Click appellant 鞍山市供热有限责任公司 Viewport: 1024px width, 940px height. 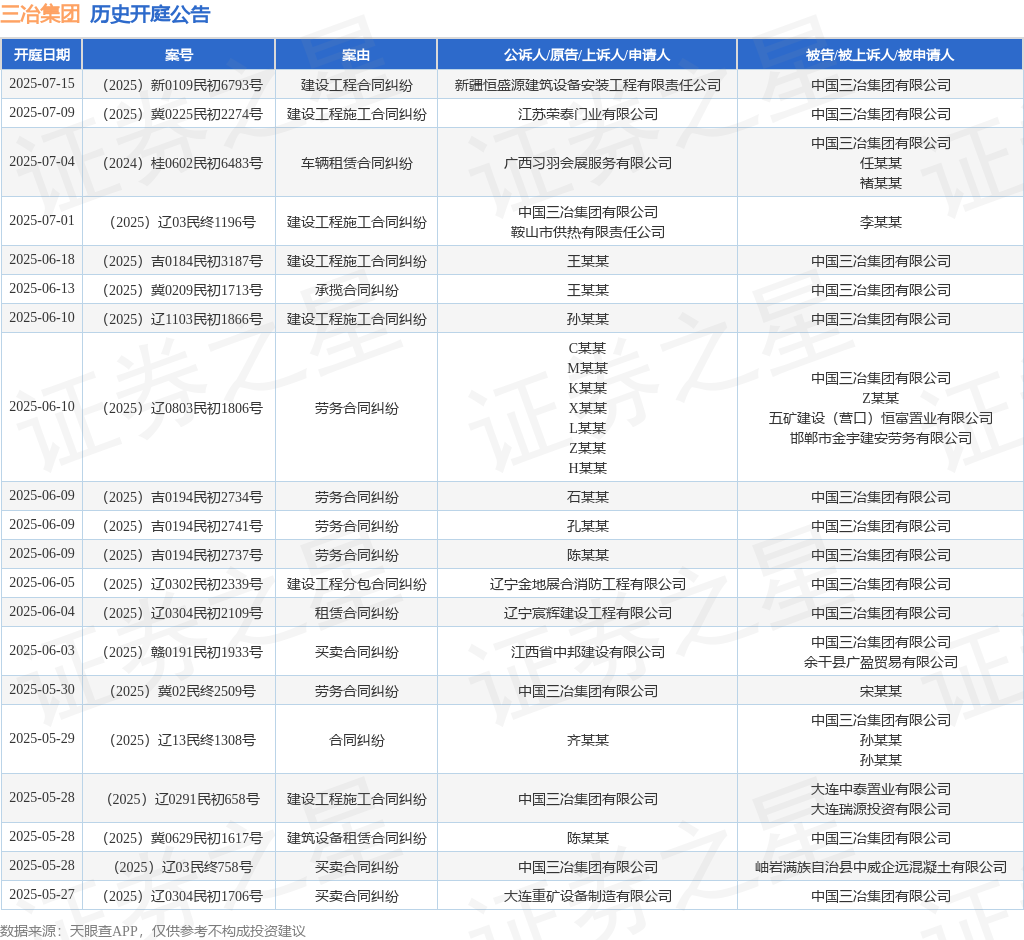[x=587, y=232]
